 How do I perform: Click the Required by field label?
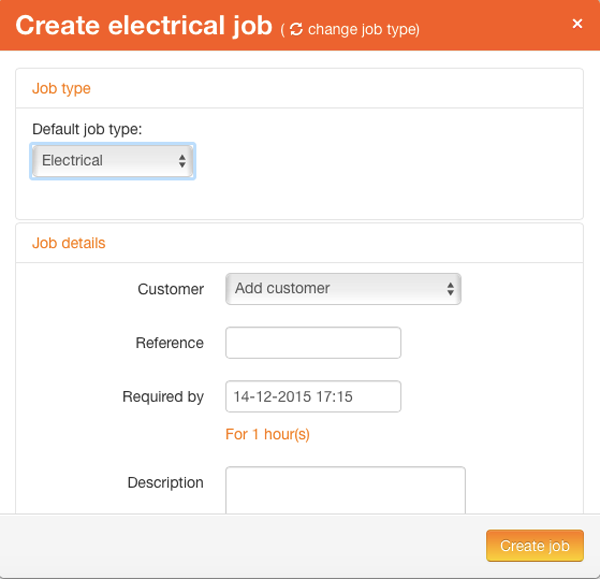click(163, 397)
